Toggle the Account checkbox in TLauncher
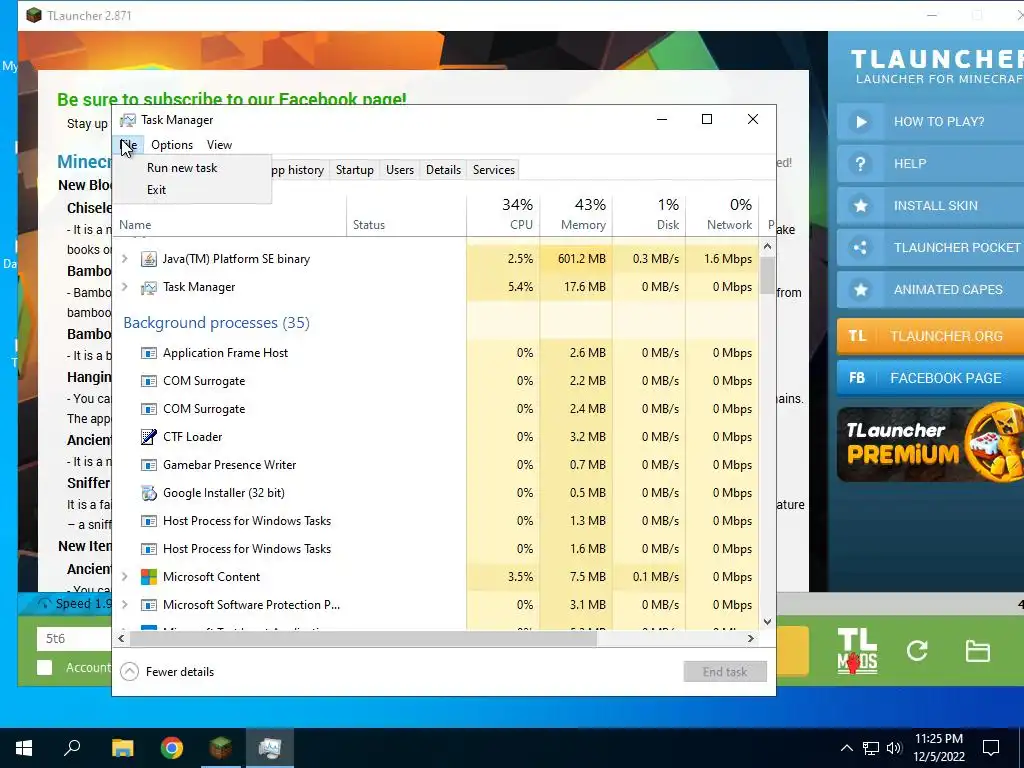Screen dimensions: 1024x768 (x=44, y=667)
